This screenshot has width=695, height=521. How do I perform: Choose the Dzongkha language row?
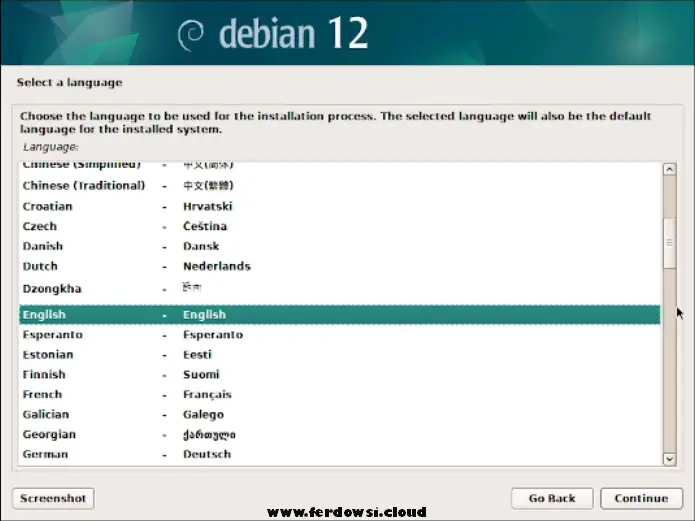[x=51, y=289]
